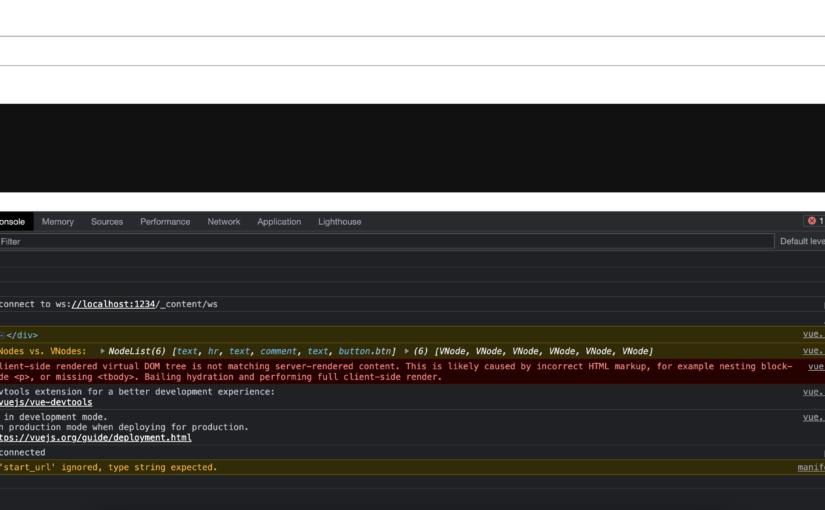Expand the (6) VNode array
825x510 pixels.
click(x=407, y=351)
